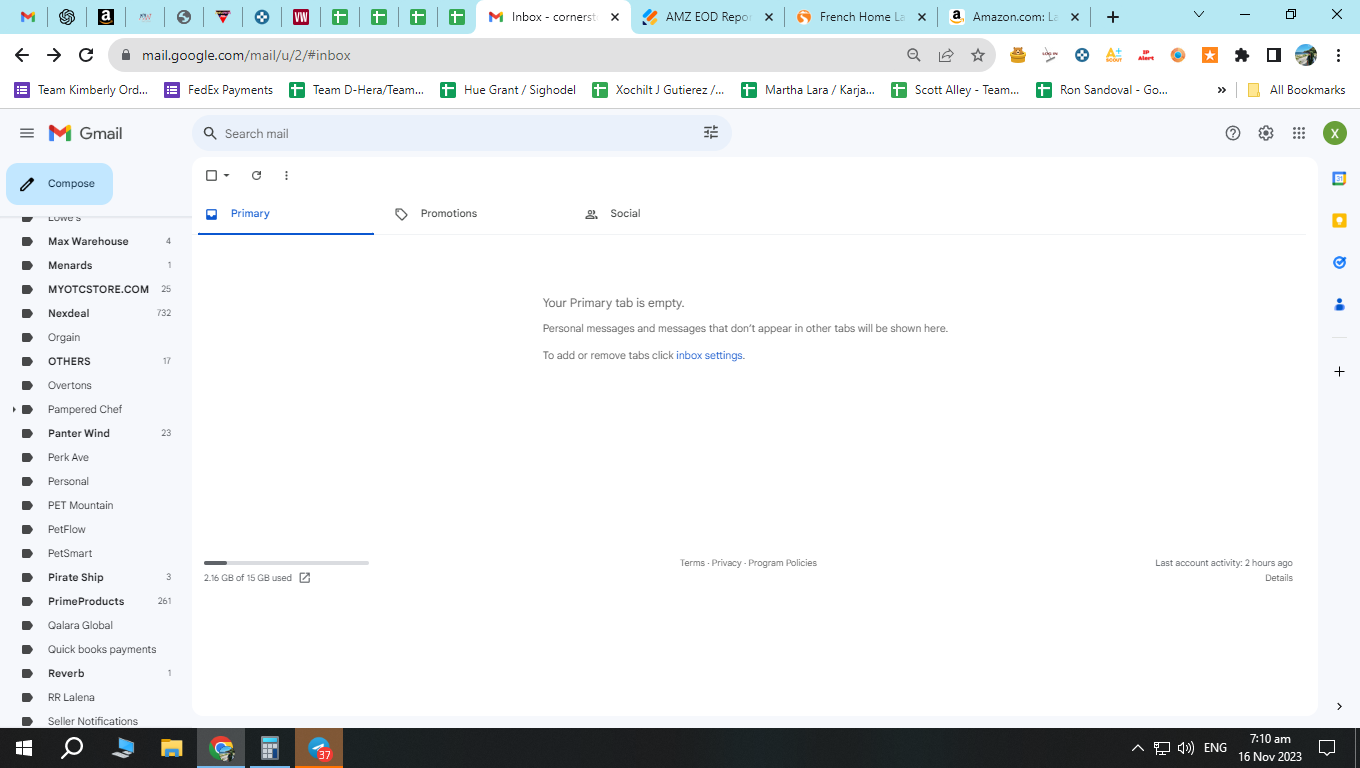The image size is (1360, 768).
Task: Open the Gmail main menu hamburger icon
Action: tap(27, 133)
